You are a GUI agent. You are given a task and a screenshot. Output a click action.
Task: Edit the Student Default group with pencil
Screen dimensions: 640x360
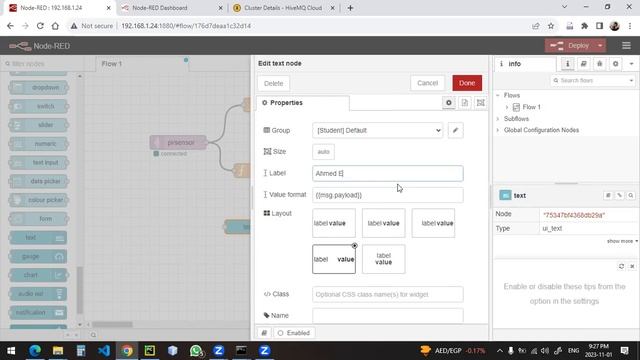[x=456, y=131]
